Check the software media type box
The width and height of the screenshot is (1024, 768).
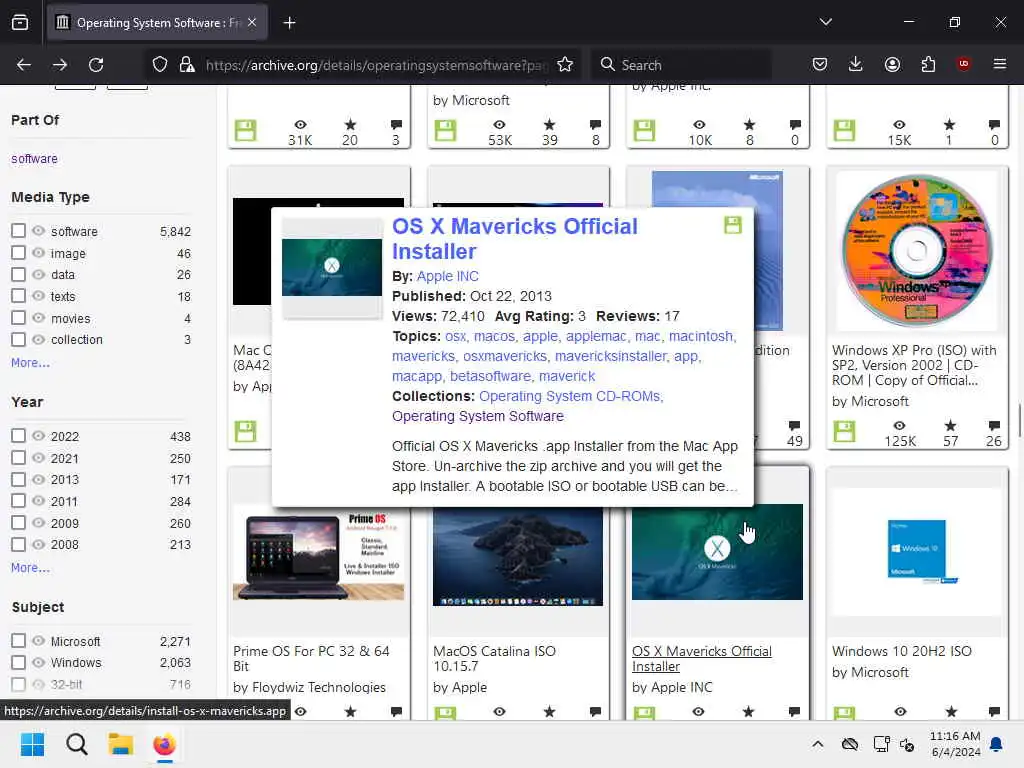coord(18,231)
